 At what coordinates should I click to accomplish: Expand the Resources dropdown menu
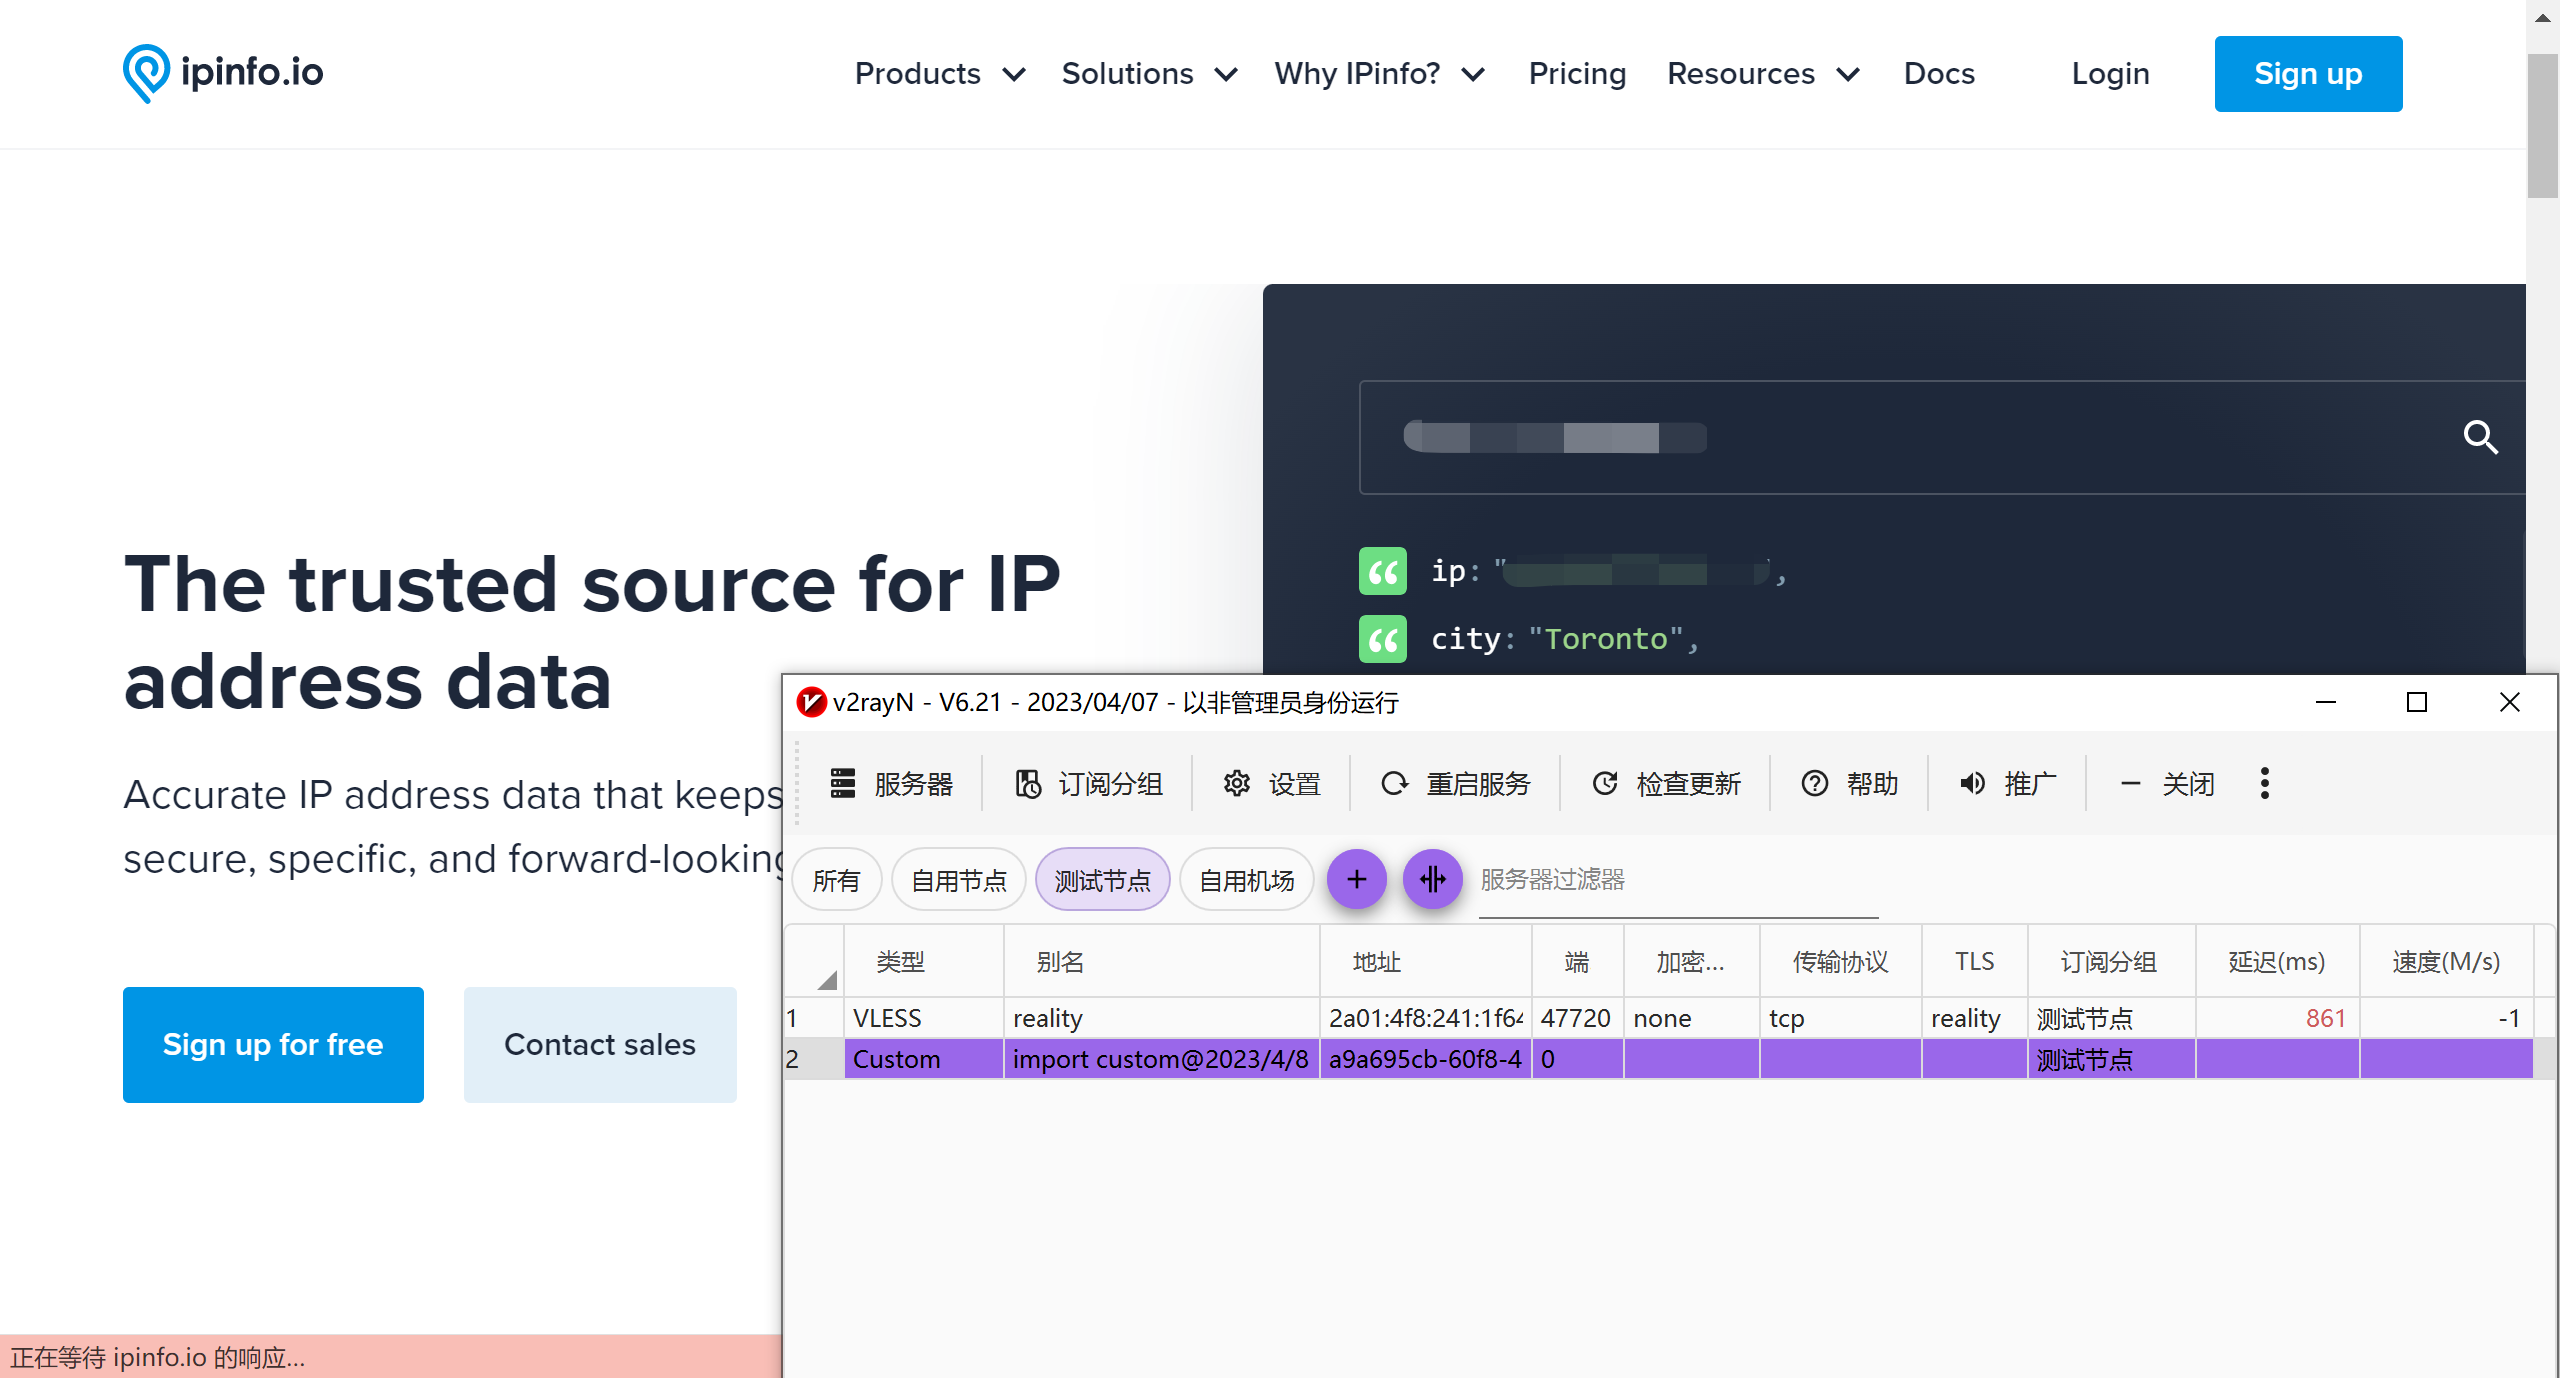coord(1763,74)
